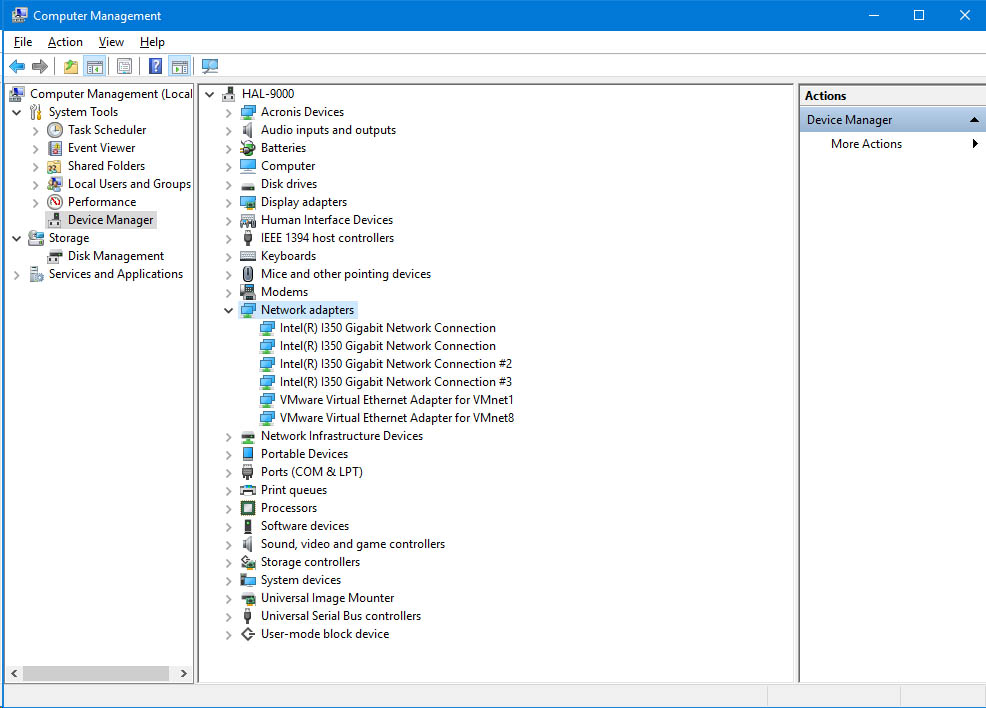Click the Keyboards device category icon
Screen dimensions: 986x708
pos(248,256)
